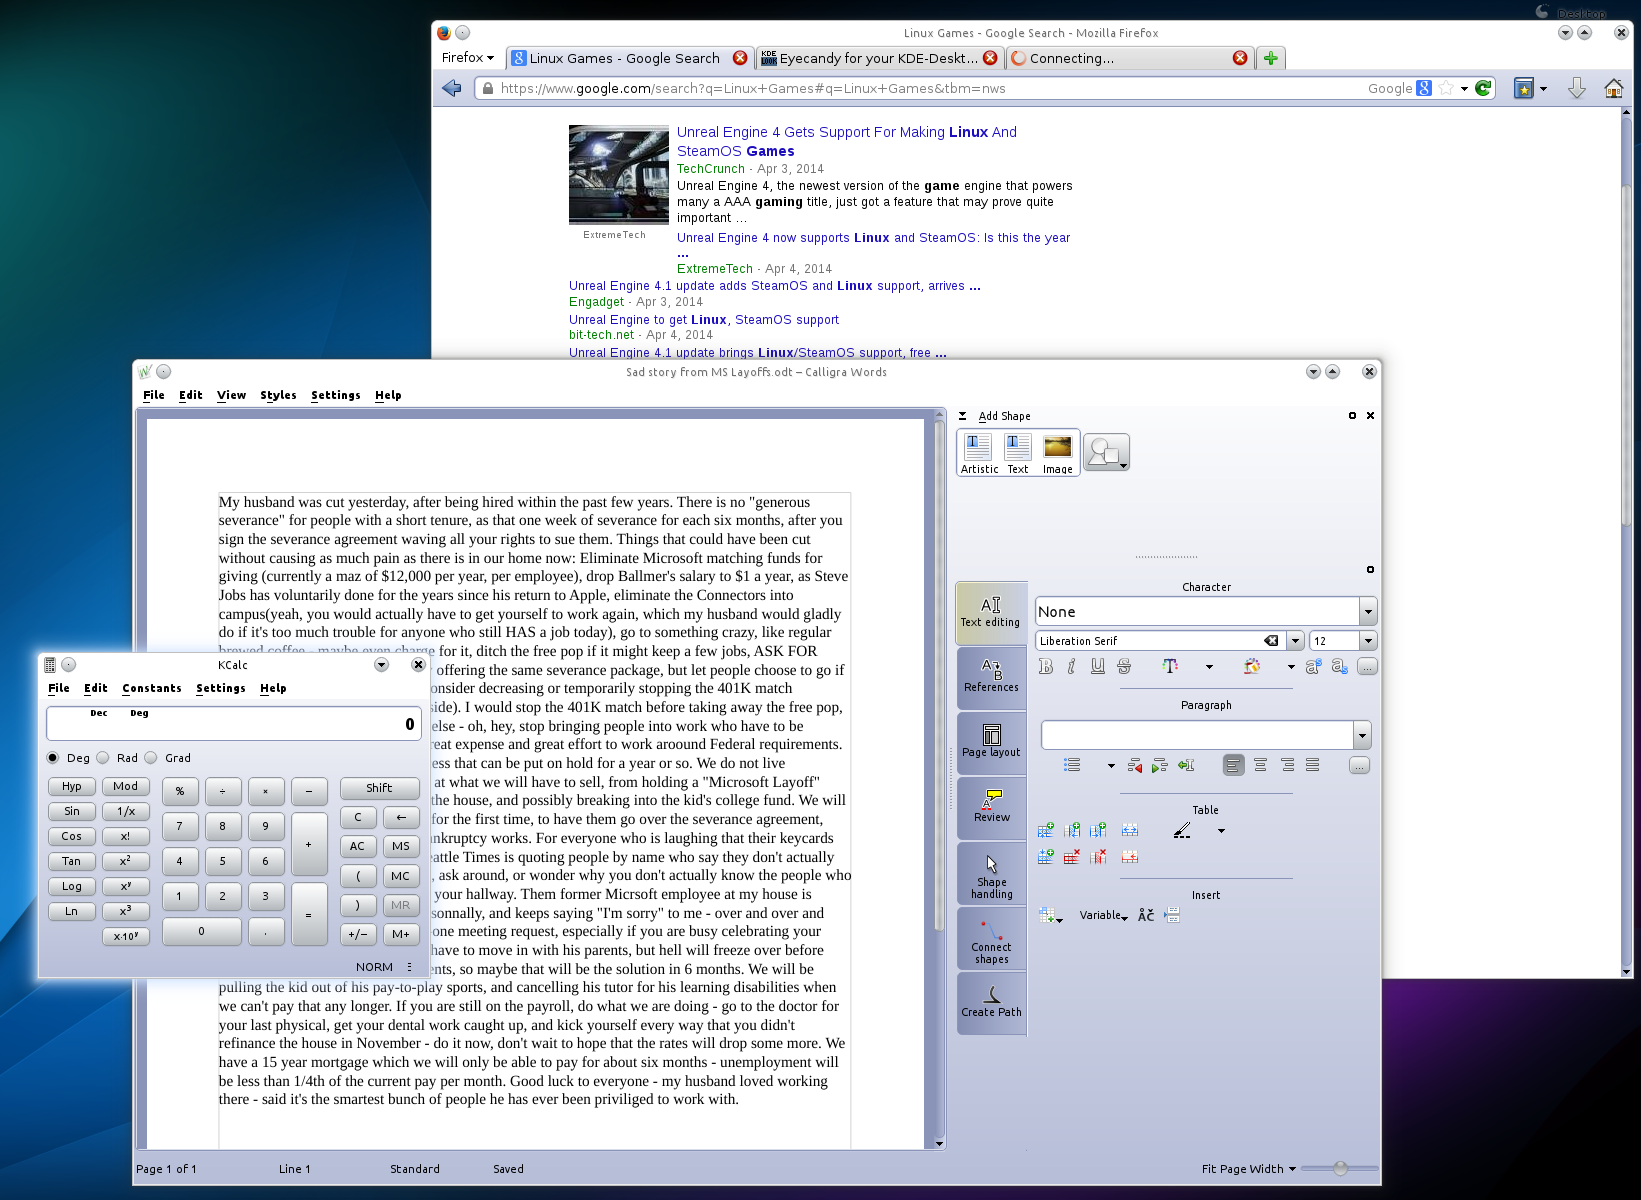This screenshot has width=1641, height=1200.
Task: Open the Text editing tool
Action: [991, 612]
